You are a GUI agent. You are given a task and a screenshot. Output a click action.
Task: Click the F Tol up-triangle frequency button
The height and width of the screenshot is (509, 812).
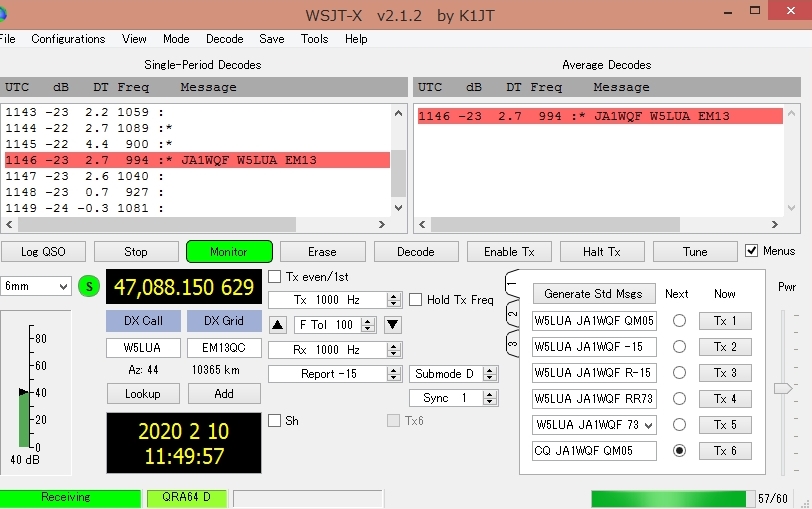pyautogui.click(x=278, y=325)
